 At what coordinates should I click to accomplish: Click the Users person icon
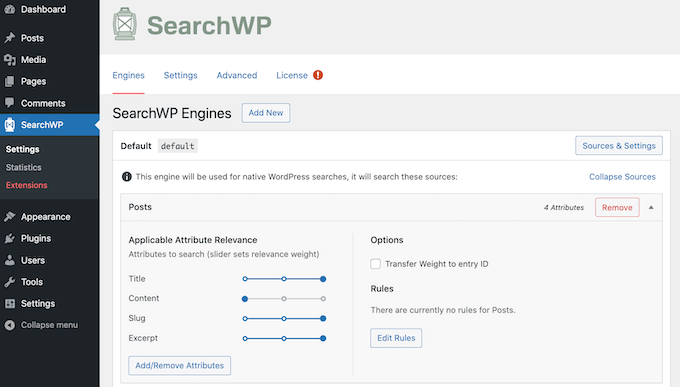(x=10, y=260)
